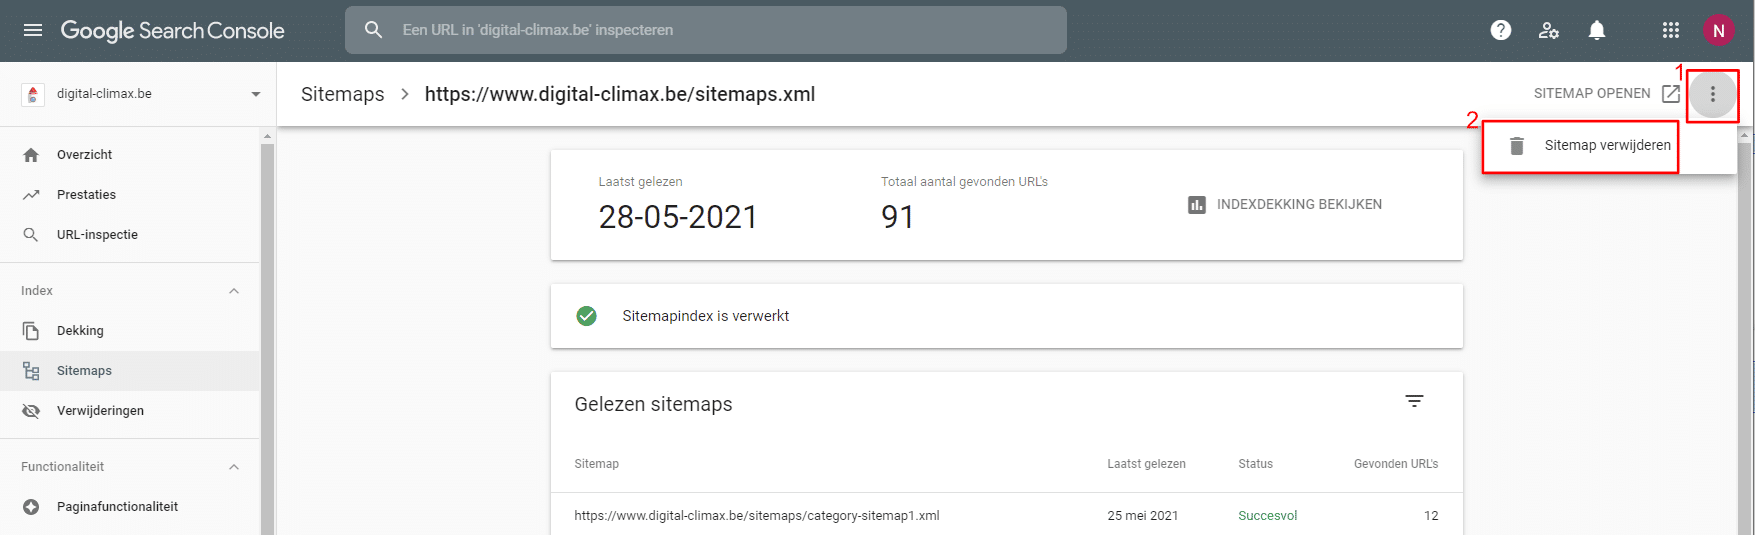1755x535 pixels.
Task: Select Sitemaps in sidebar
Action: click(84, 371)
